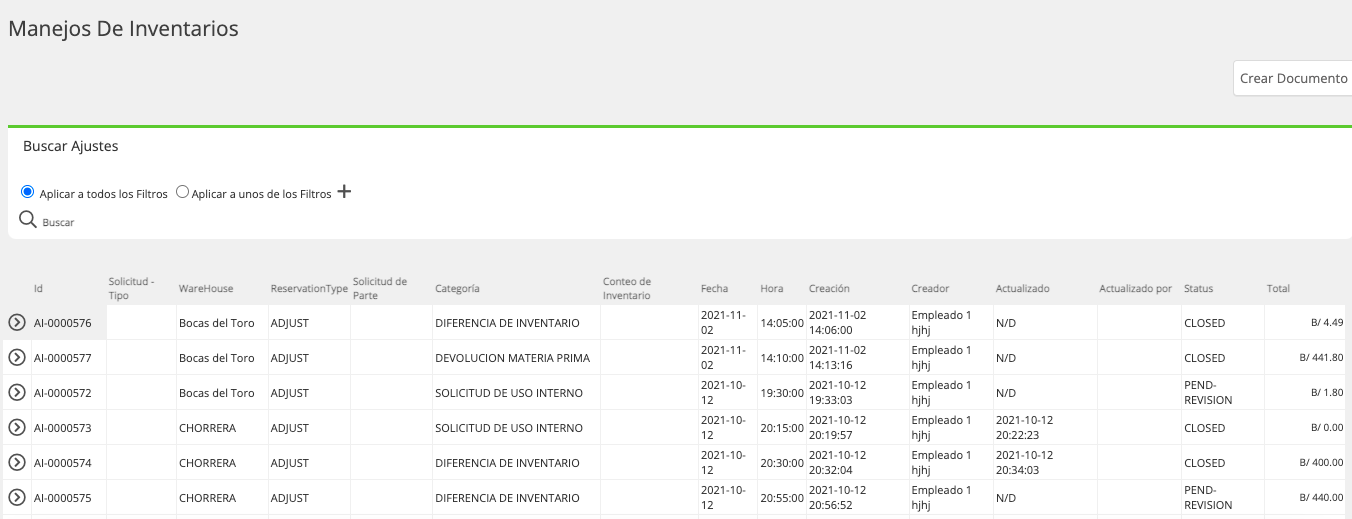1352x519 pixels.
Task: Click the Categoría column header
Action: (457, 288)
